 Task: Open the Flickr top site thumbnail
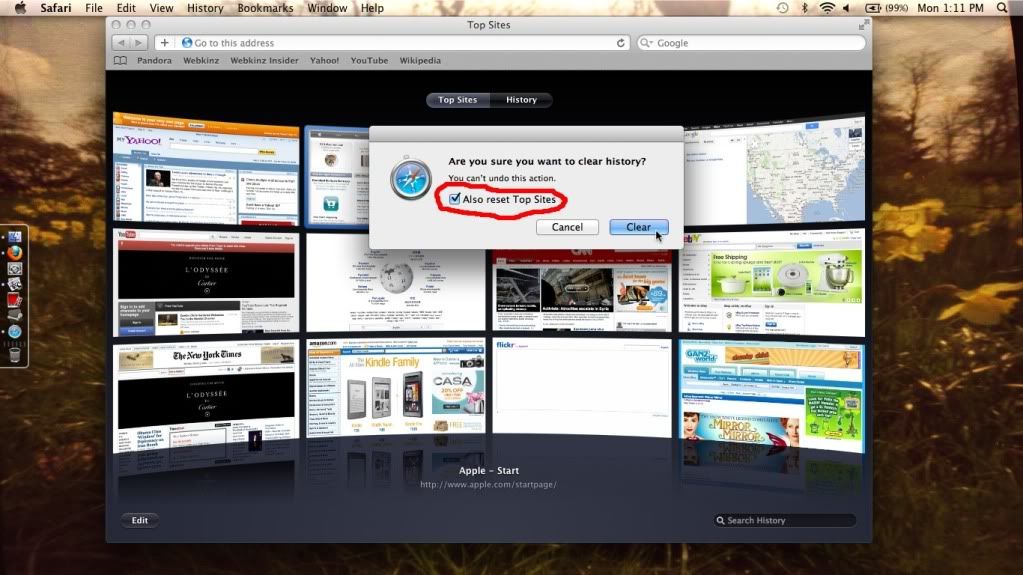point(581,387)
